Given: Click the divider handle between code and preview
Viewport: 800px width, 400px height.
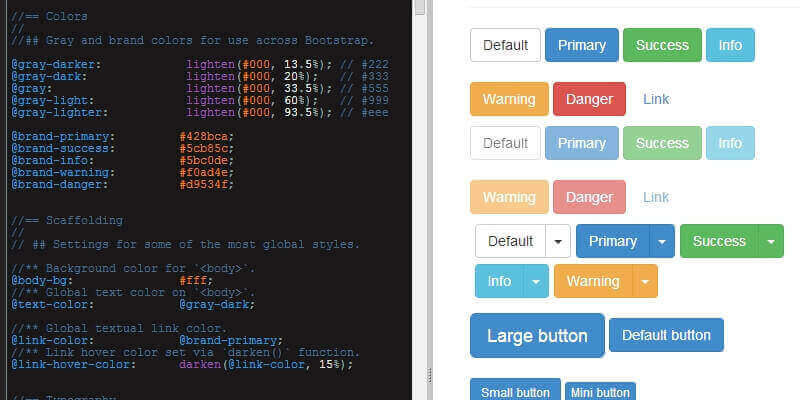Looking at the screenshot, I should click(x=430, y=373).
